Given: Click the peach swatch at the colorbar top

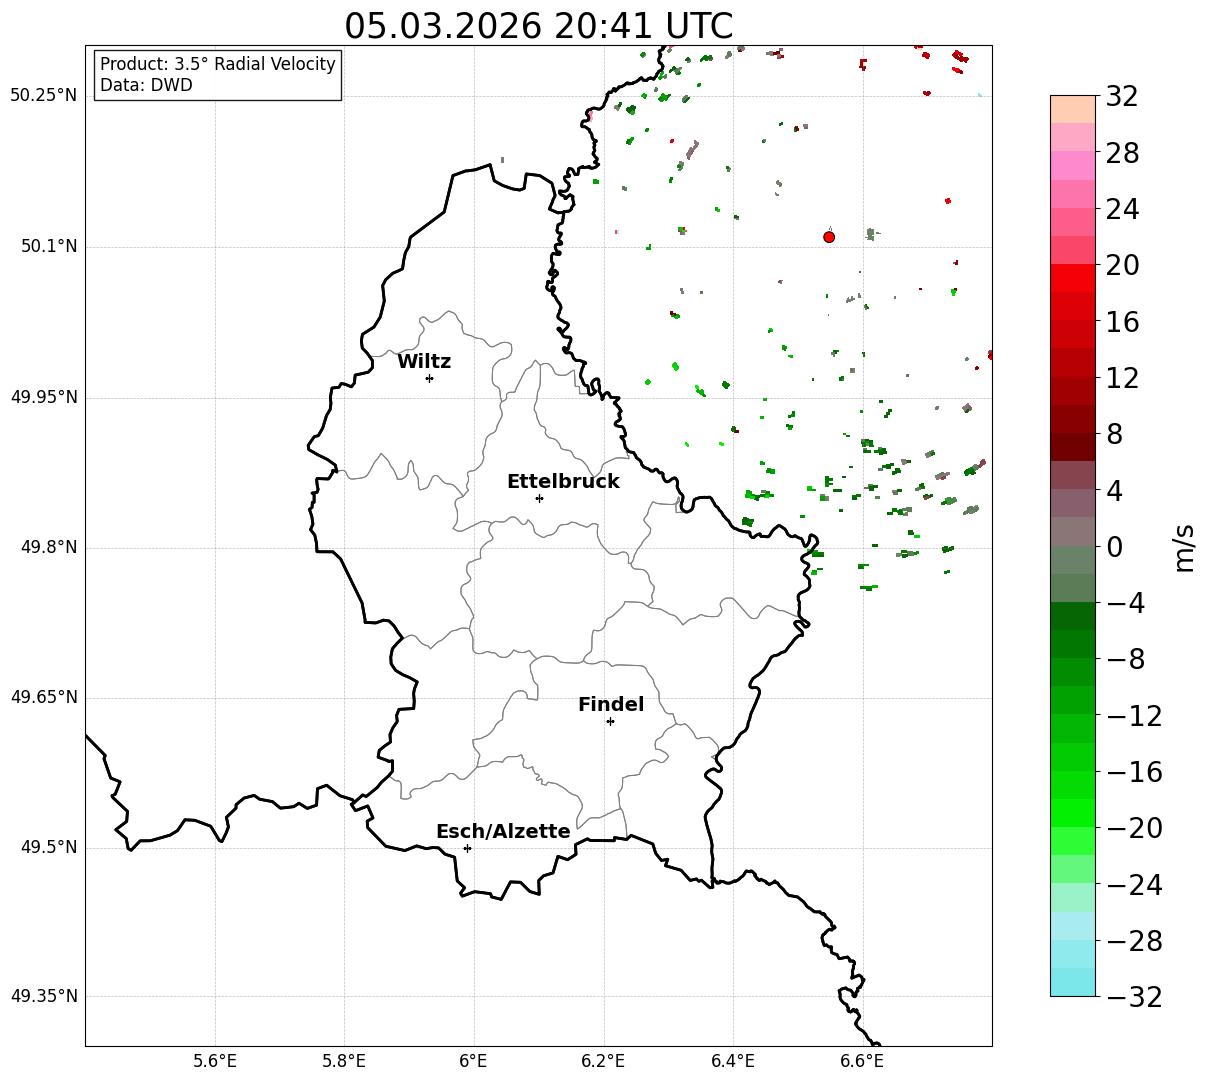Looking at the screenshot, I should pos(1073,109).
